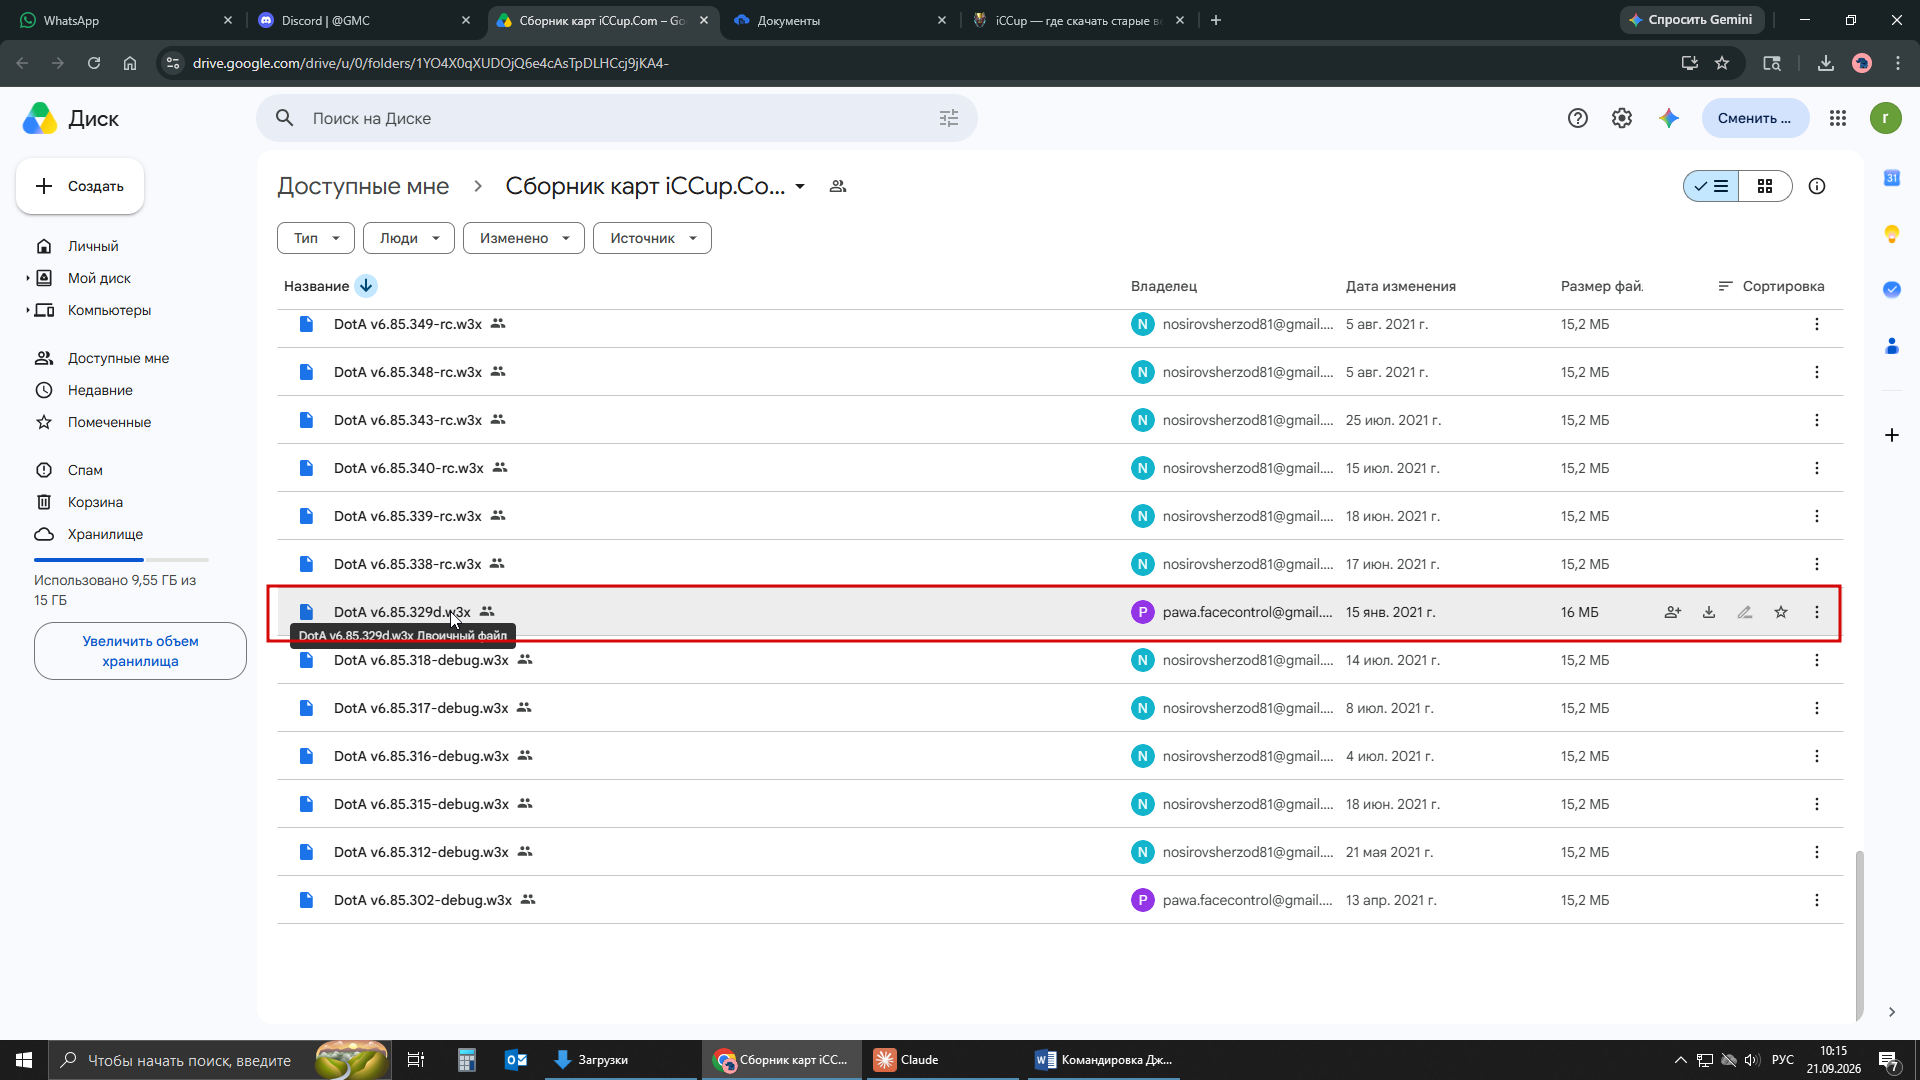This screenshot has height=1080, width=1920.
Task: Open Google Keep in side panel
Action: [x=1892, y=234]
